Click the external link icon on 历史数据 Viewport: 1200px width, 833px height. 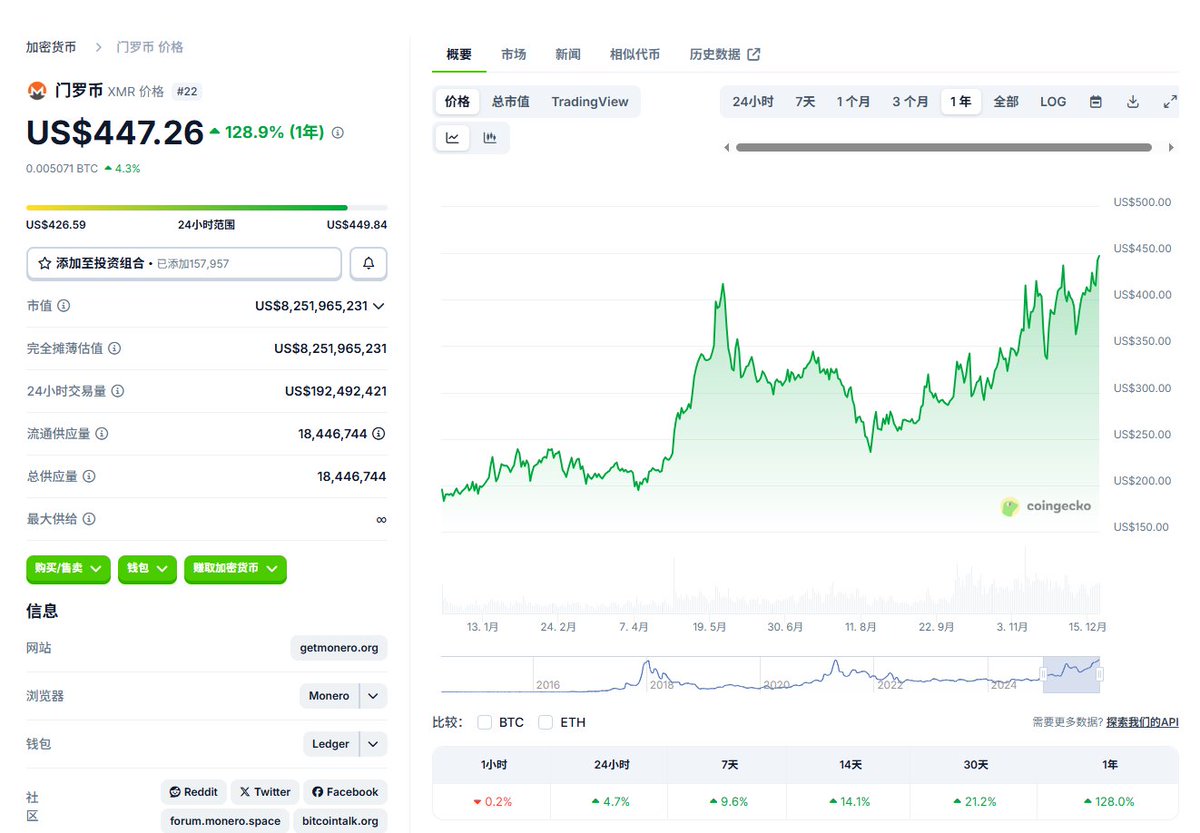tap(754, 54)
